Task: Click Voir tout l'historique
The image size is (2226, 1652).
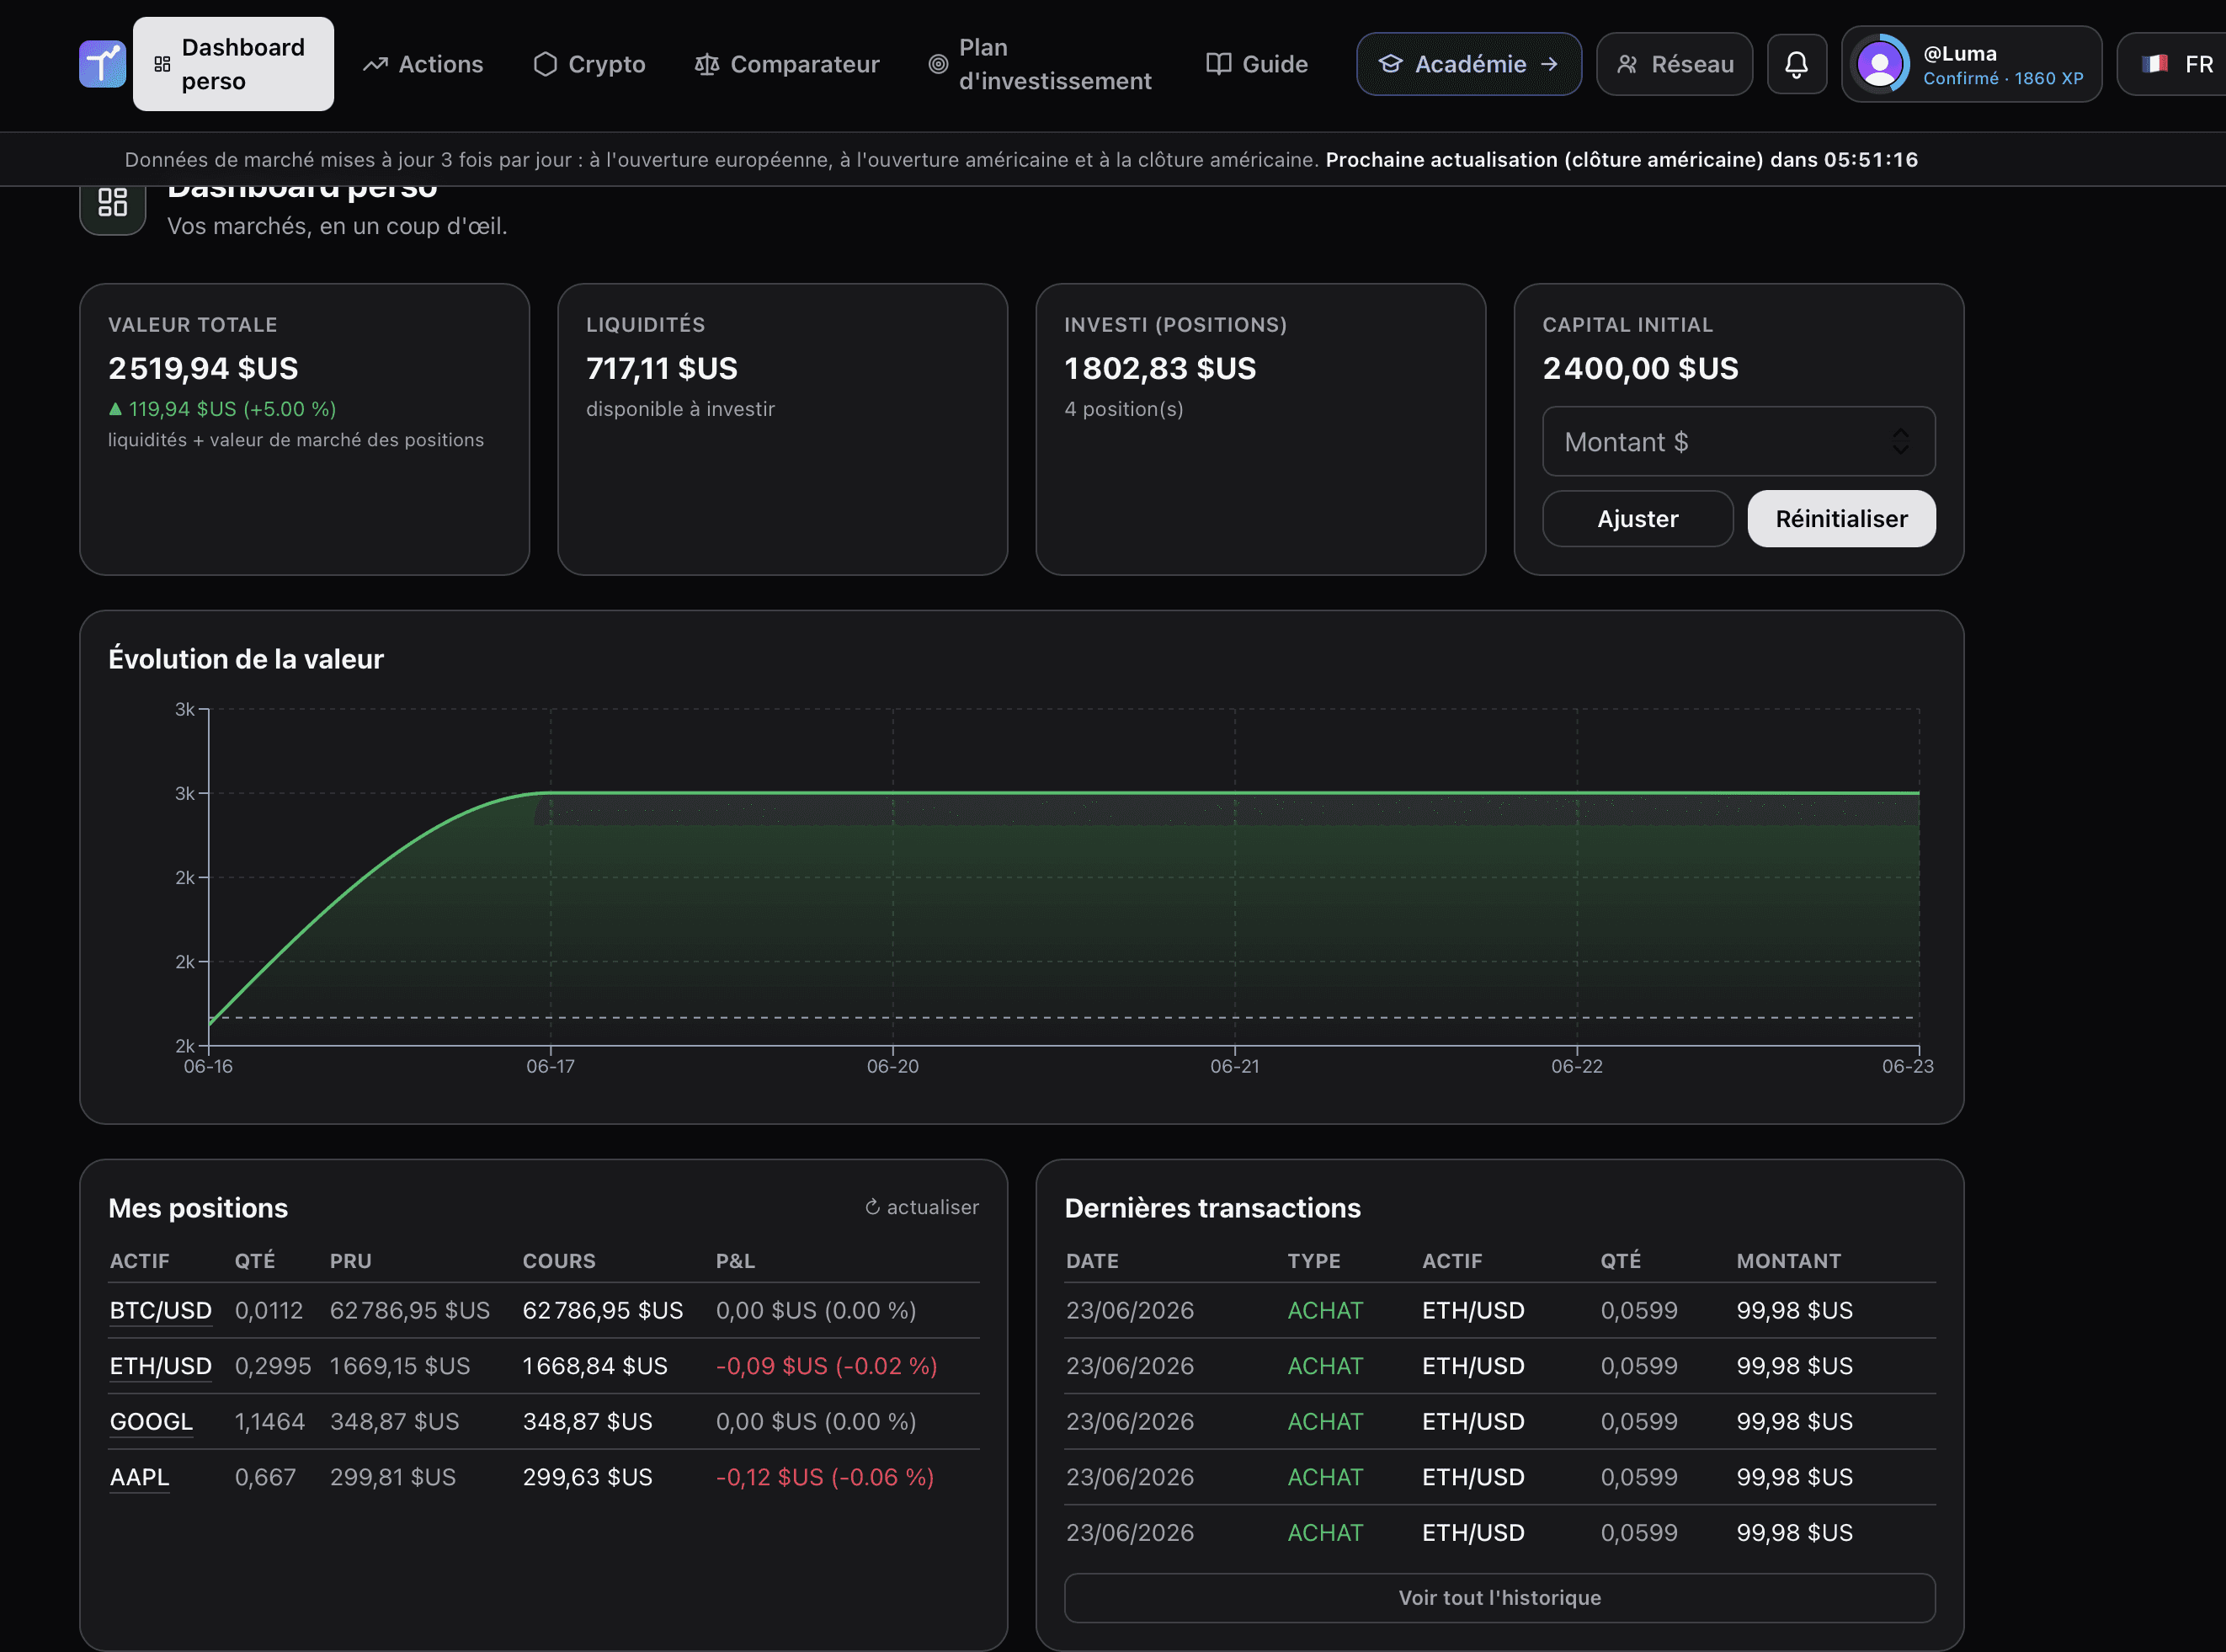Action: [x=1499, y=1597]
